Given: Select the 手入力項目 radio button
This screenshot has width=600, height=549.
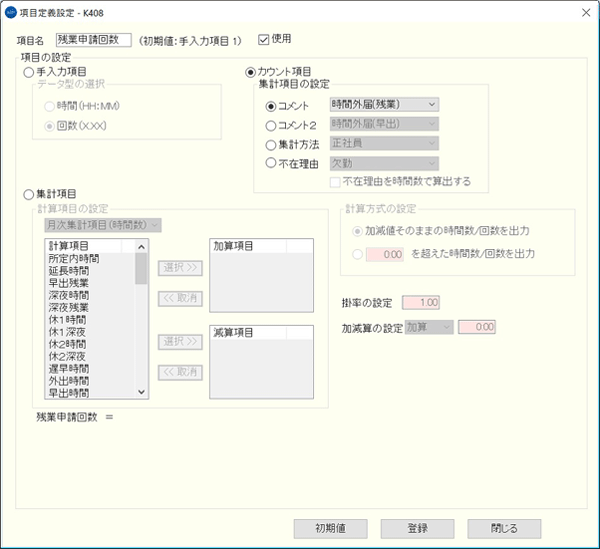Looking at the screenshot, I should 28,73.
